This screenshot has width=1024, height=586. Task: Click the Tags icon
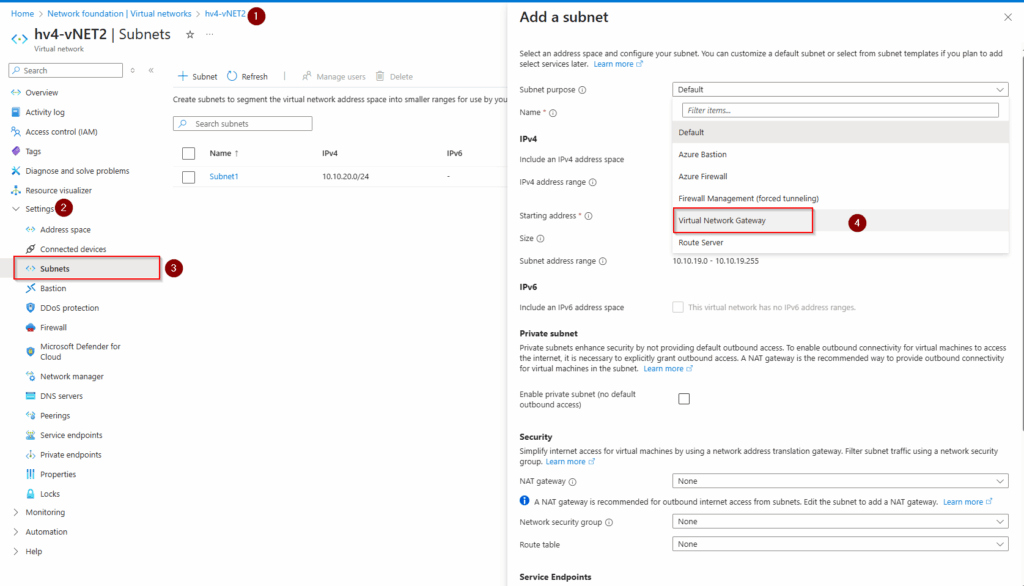[16, 152]
